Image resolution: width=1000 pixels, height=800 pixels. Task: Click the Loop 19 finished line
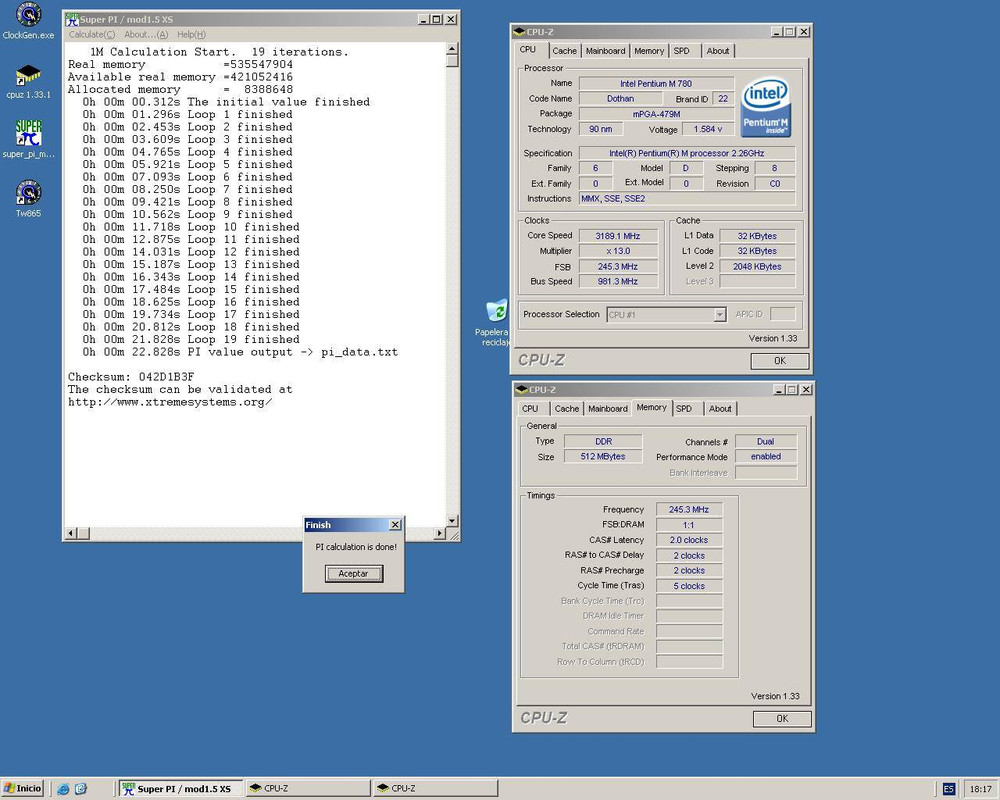[x=191, y=339]
